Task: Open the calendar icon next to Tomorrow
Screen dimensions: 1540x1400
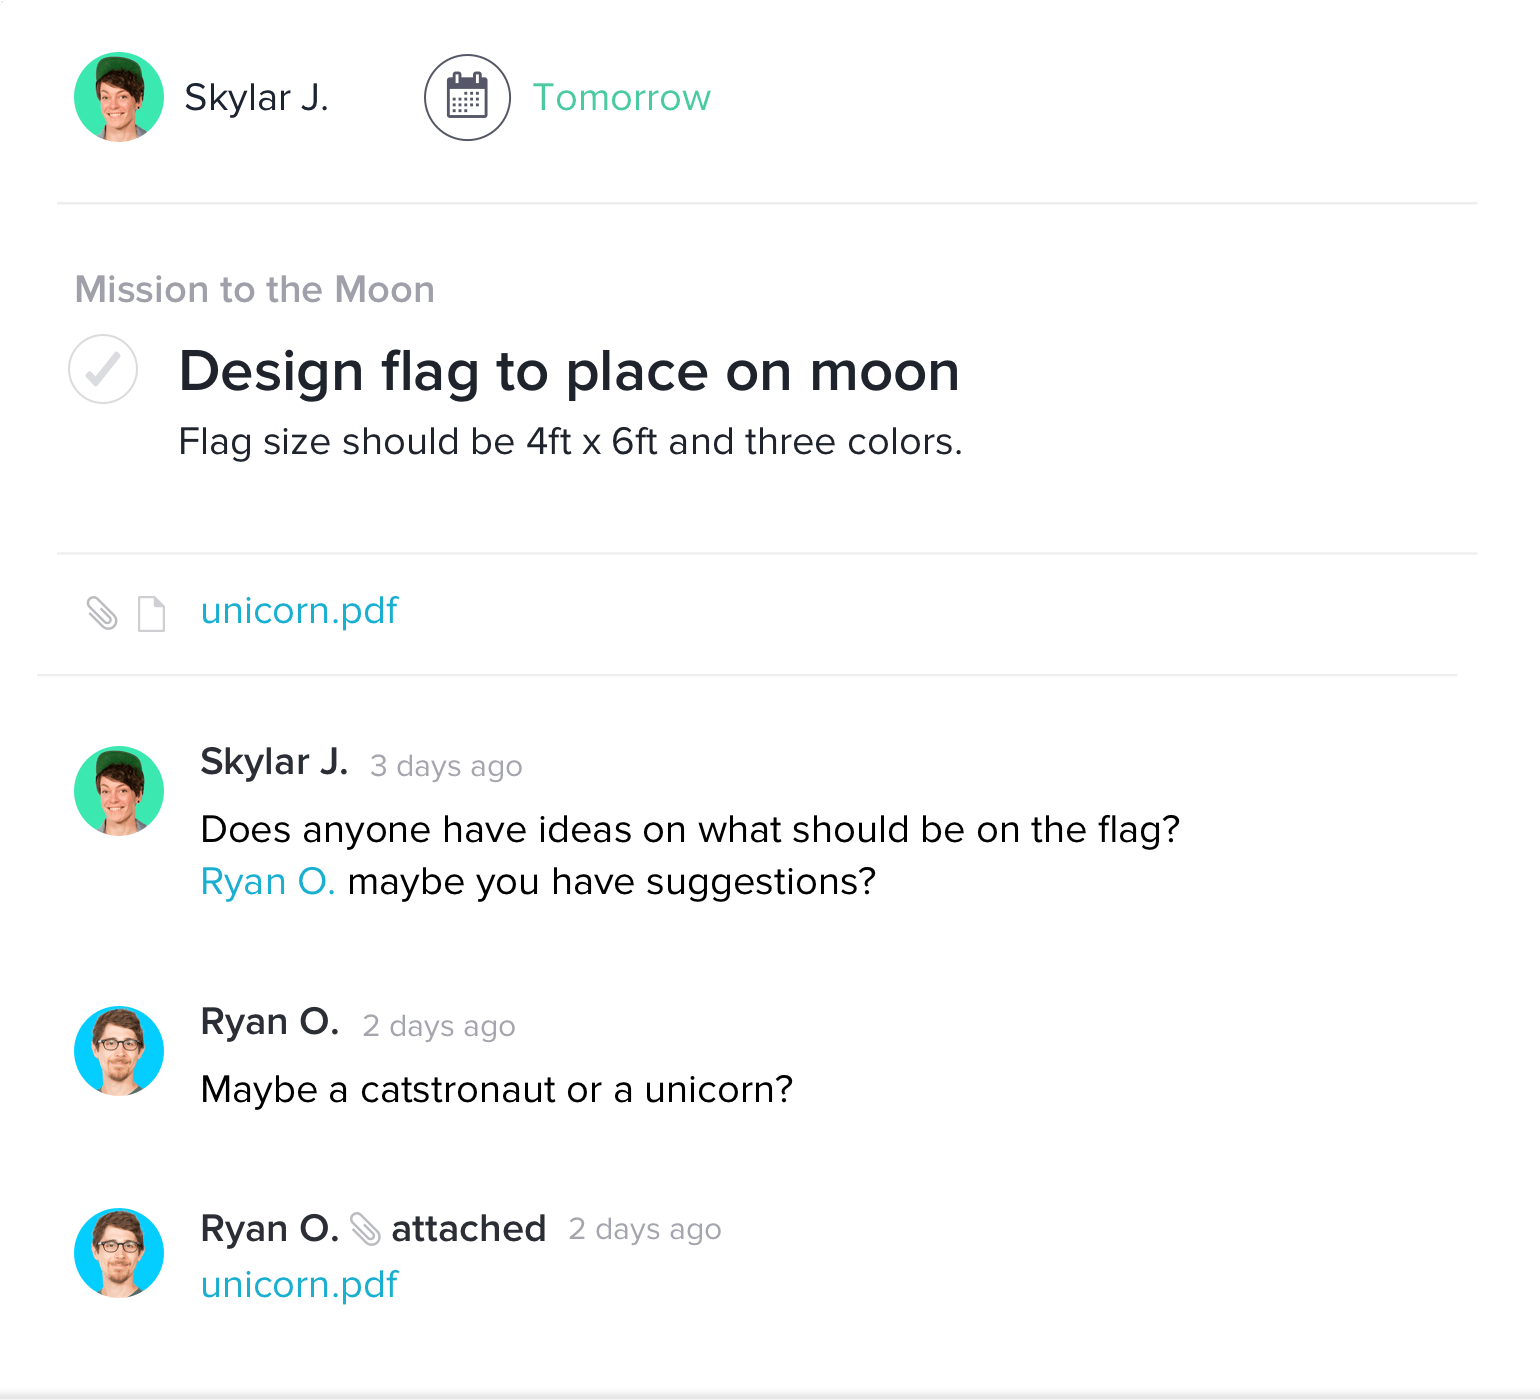Action: (x=467, y=97)
